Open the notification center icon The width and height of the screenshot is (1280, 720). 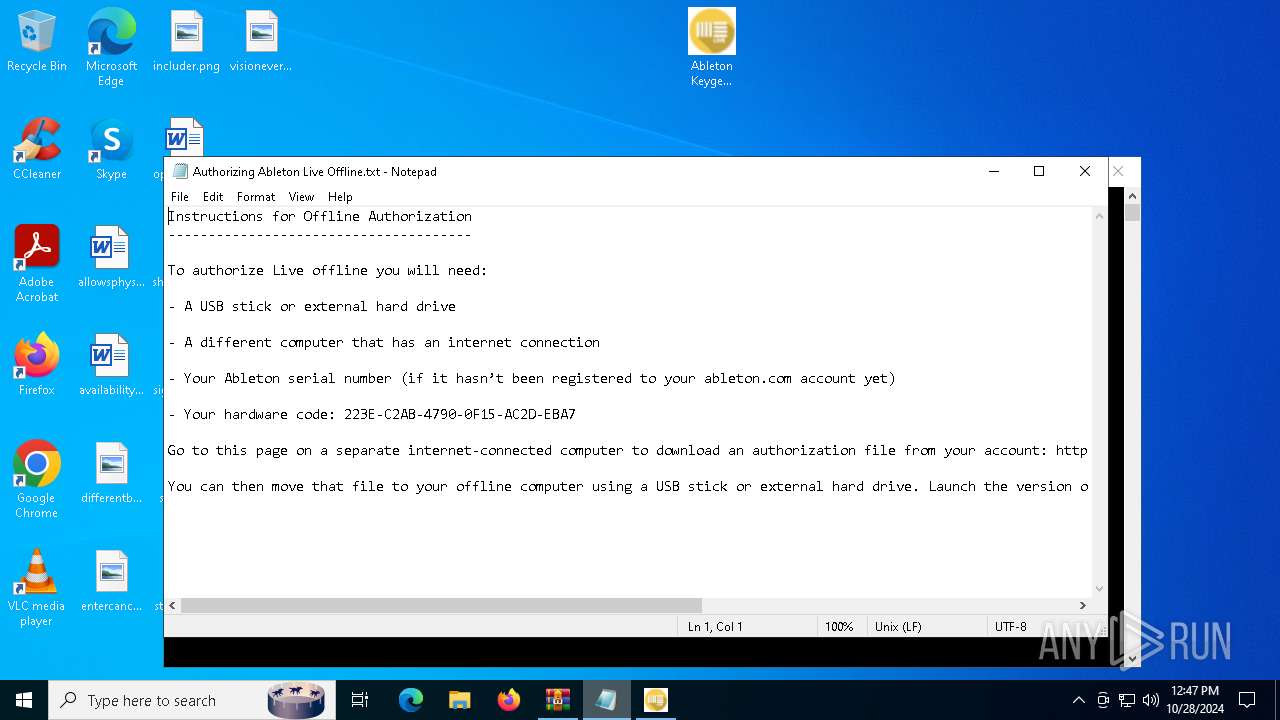[x=1247, y=700]
